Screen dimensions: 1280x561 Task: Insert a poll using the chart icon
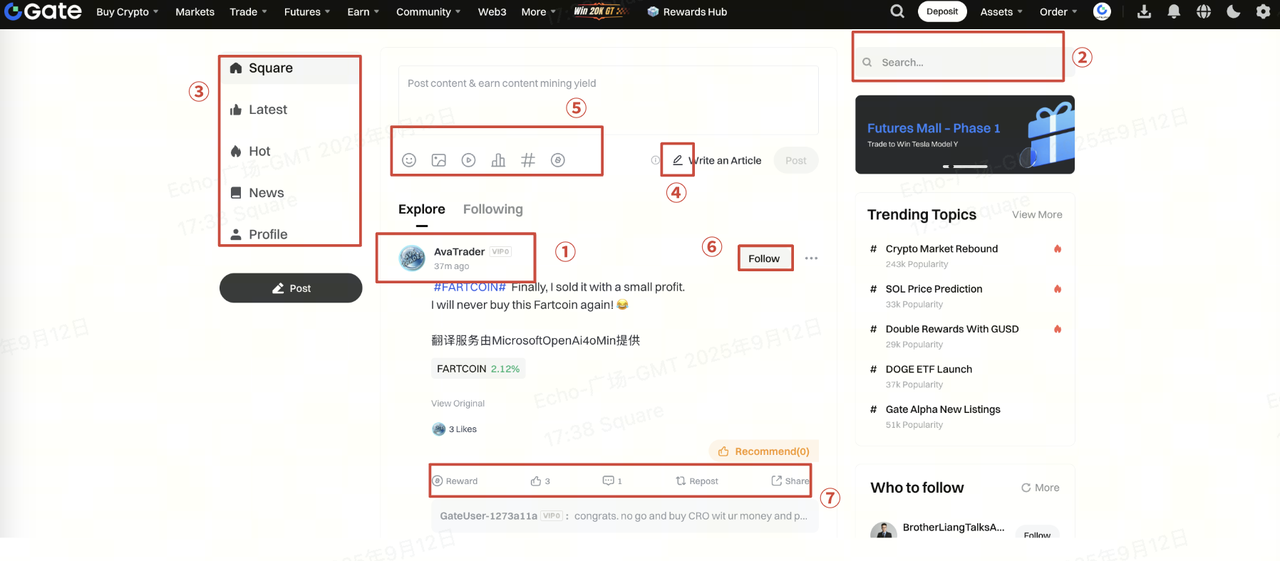click(498, 160)
